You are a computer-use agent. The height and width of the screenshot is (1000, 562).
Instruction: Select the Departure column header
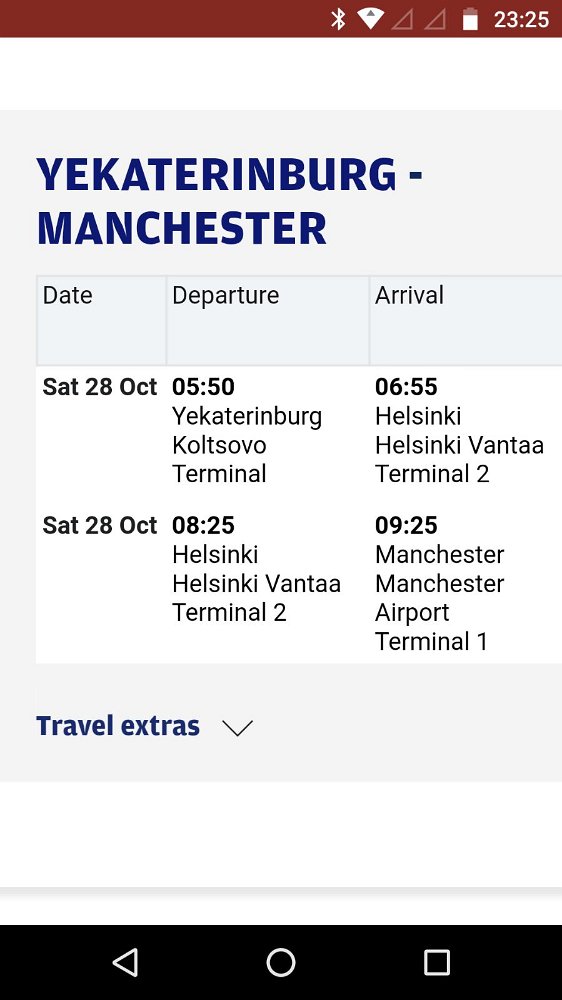coord(268,320)
